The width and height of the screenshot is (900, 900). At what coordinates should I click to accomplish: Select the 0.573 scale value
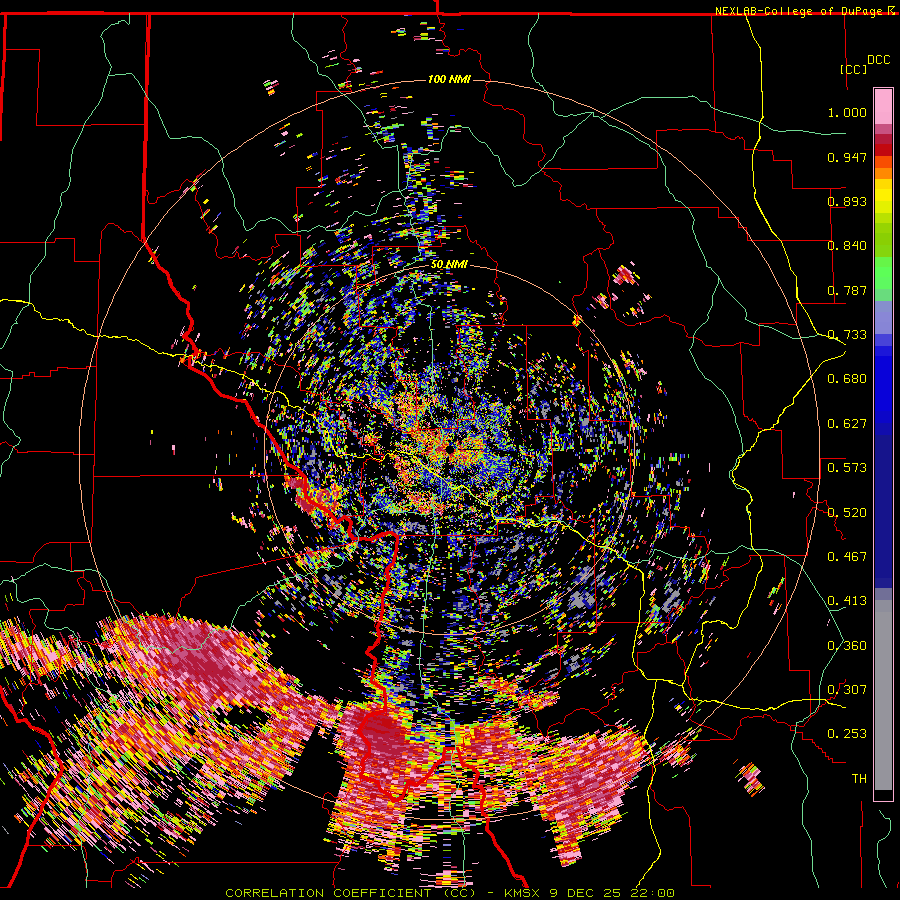[x=847, y=468]
